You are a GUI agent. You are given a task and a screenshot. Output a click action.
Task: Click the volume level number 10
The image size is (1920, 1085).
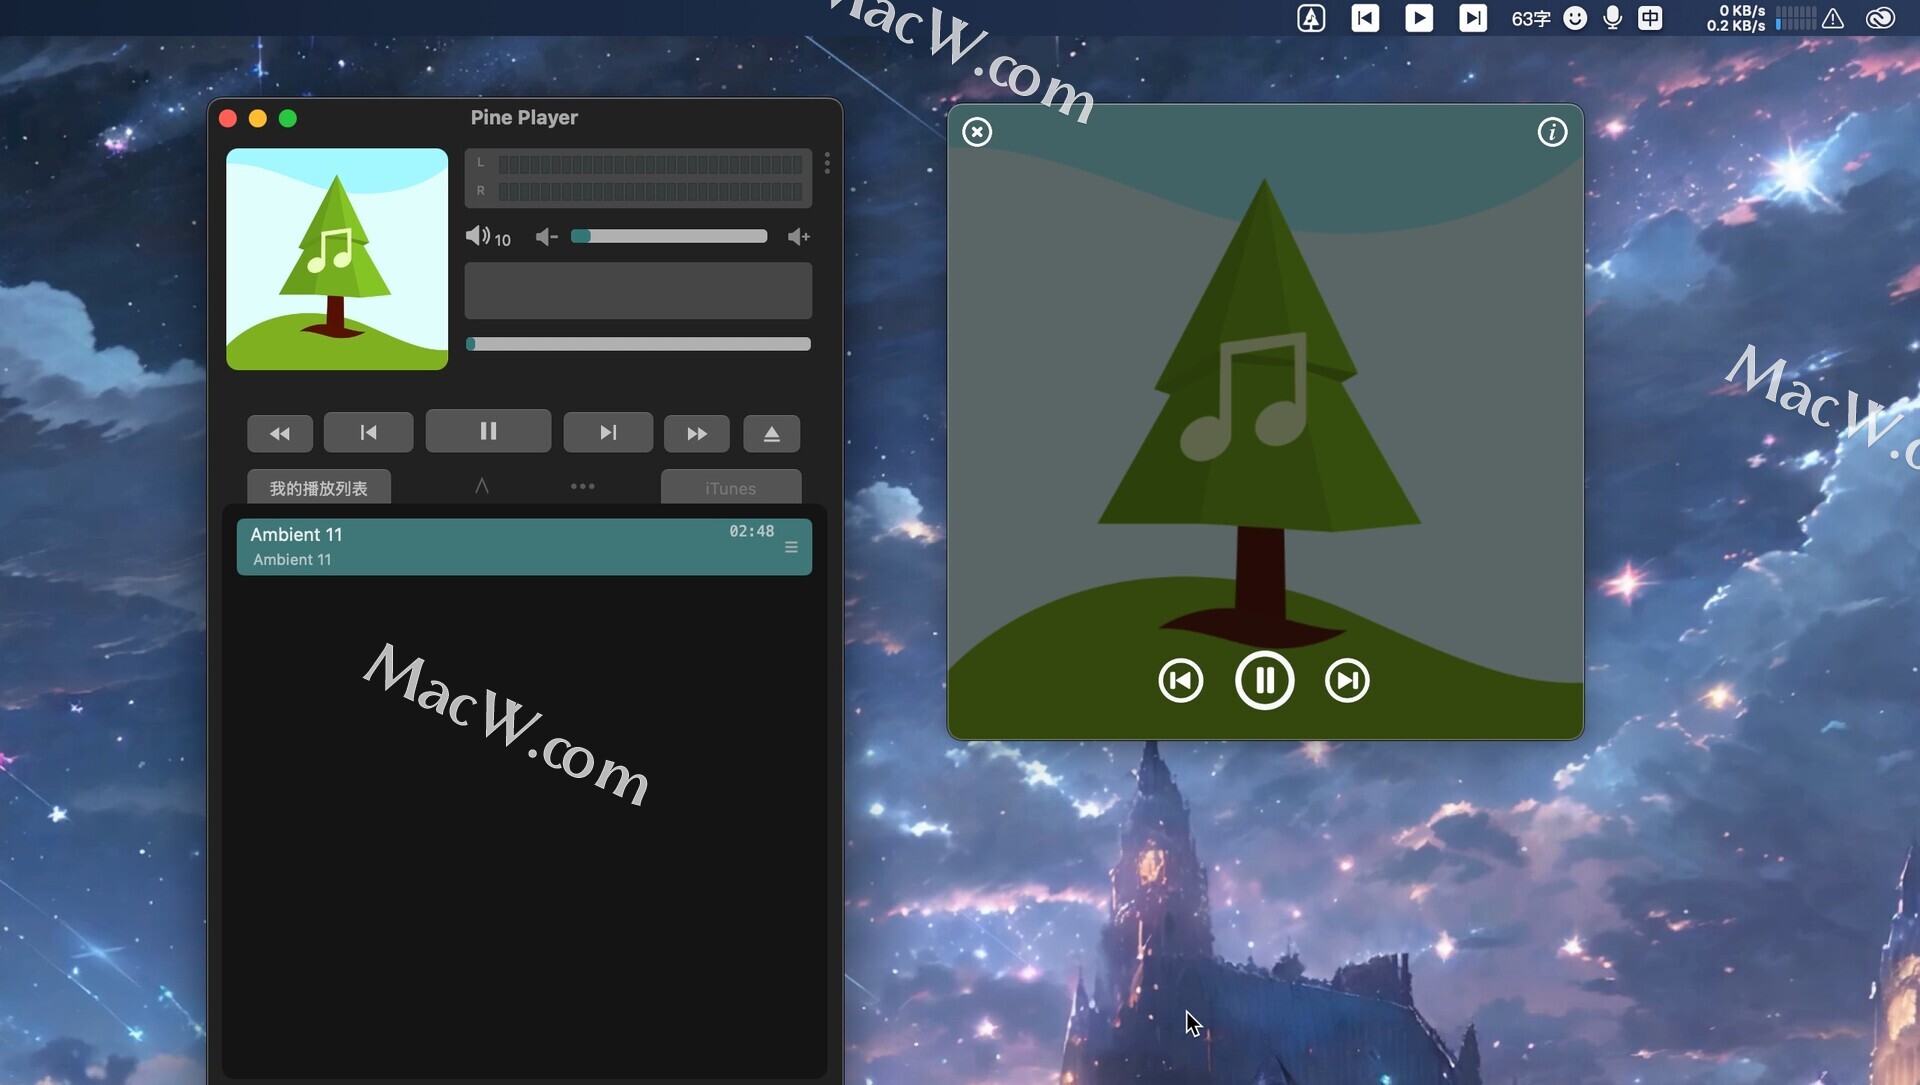click(502, 240)
